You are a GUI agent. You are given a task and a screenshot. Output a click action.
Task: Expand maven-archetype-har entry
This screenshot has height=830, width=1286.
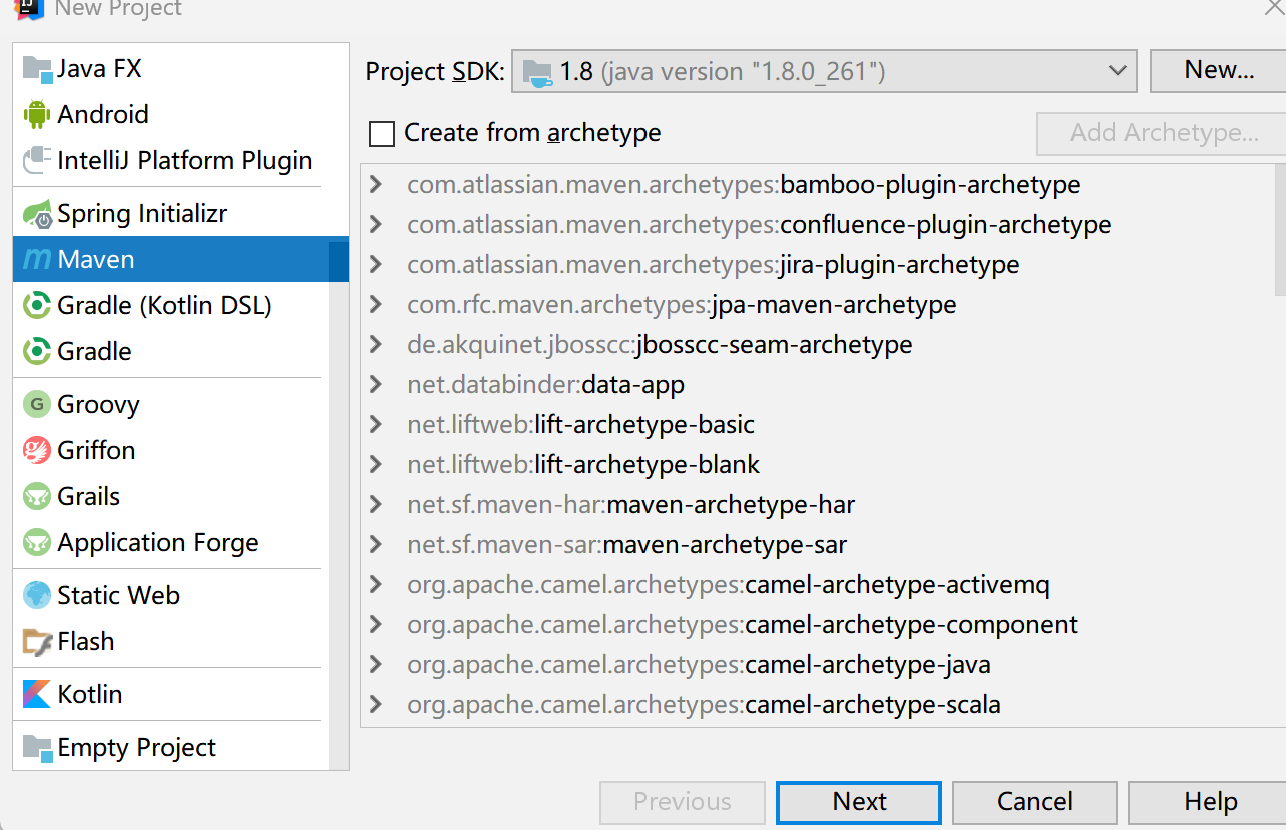tap(376, 505)
